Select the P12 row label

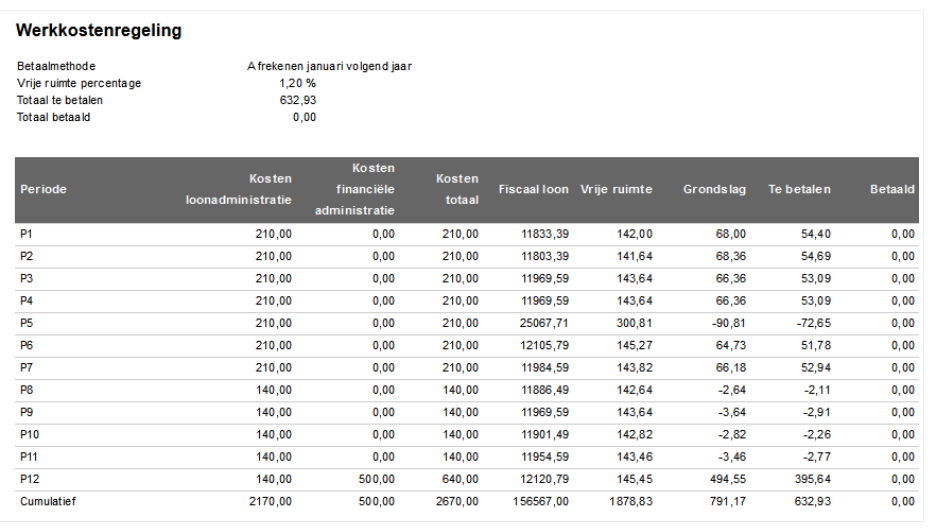tap(30, 479)
